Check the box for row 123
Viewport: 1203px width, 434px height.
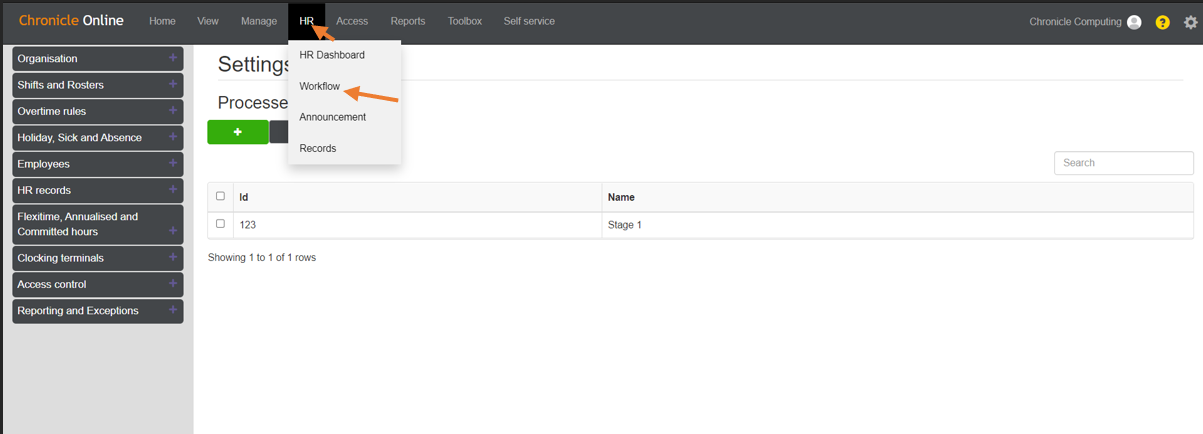220,224
